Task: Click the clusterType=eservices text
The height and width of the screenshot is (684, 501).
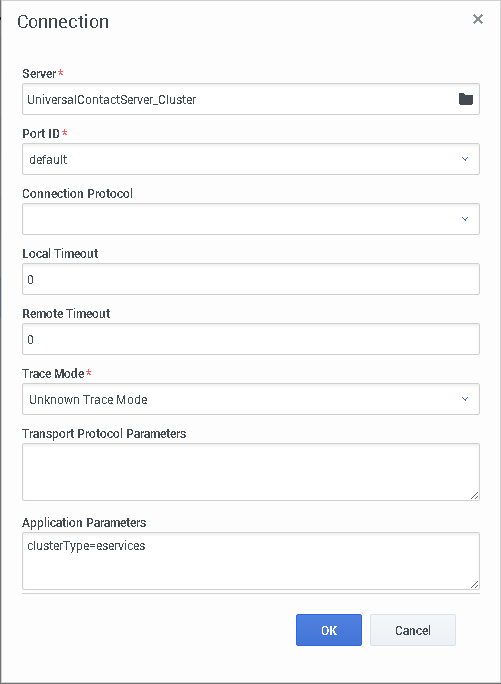Action: tap(86, 545)
